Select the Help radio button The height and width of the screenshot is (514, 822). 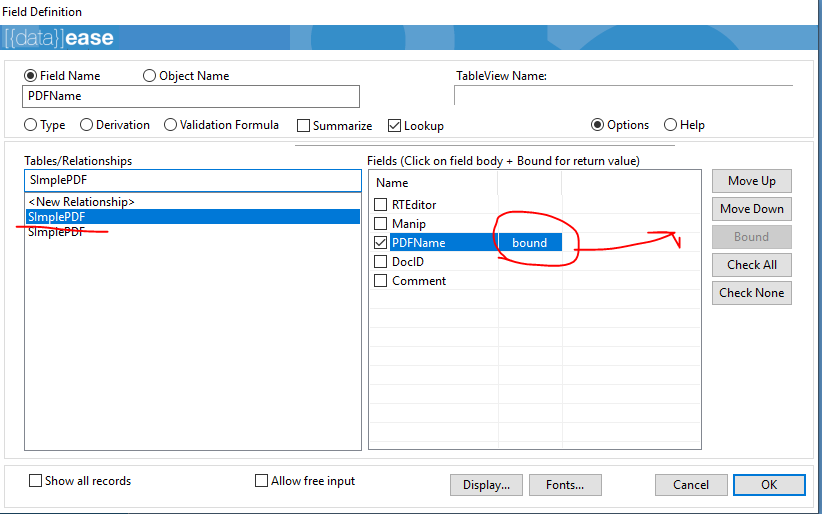[670, 125]
